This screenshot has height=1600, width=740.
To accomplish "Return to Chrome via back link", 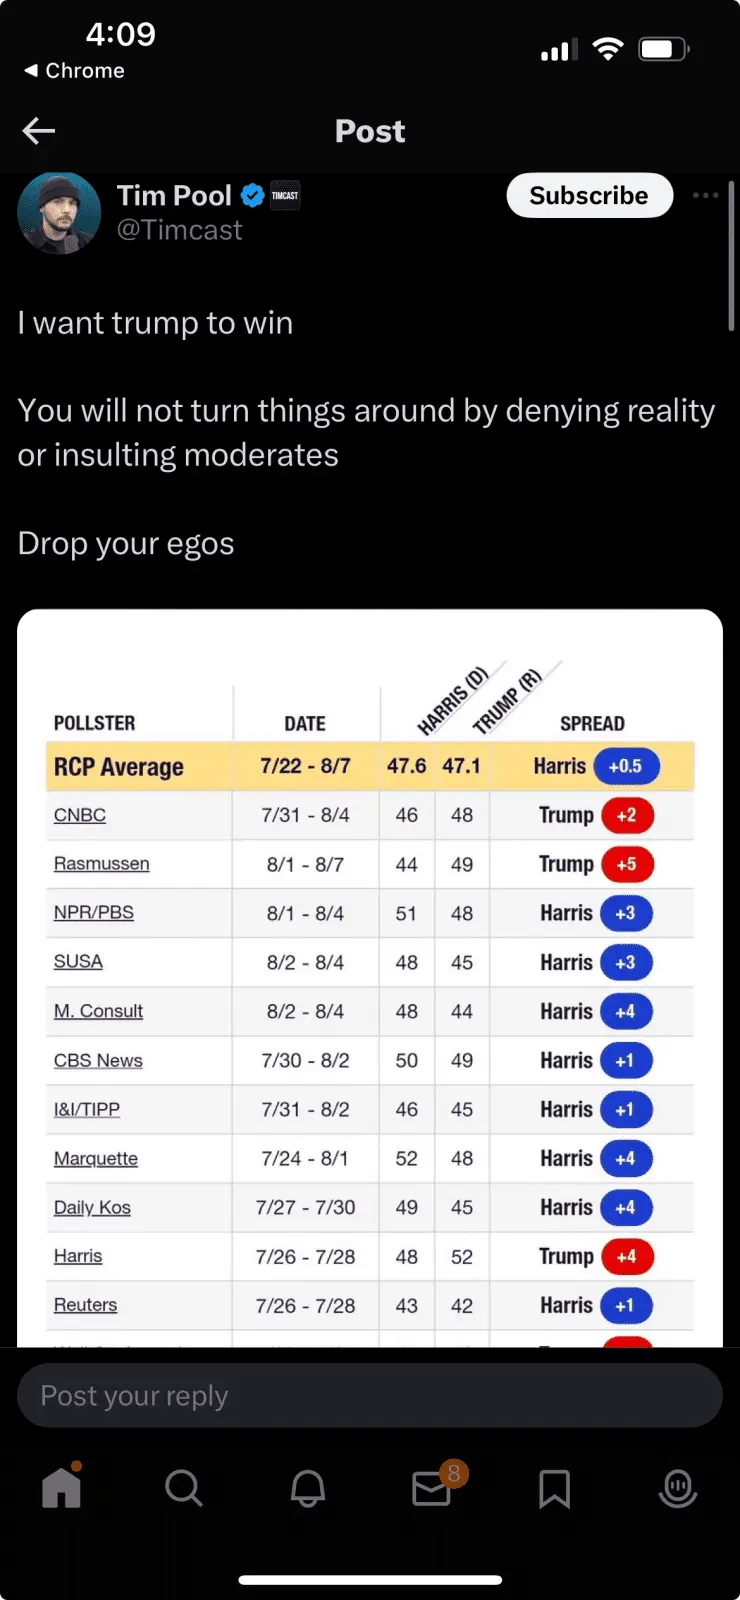I will (74, 71).
